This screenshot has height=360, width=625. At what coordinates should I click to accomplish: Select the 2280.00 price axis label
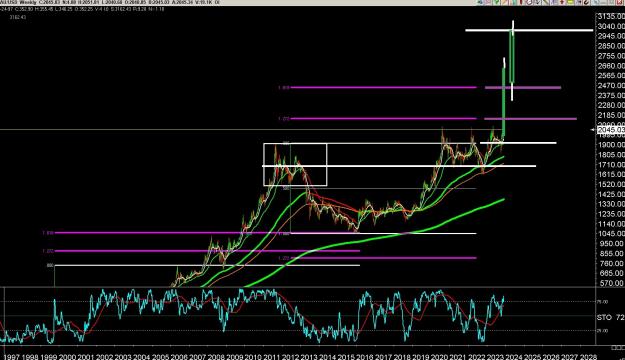611,105
